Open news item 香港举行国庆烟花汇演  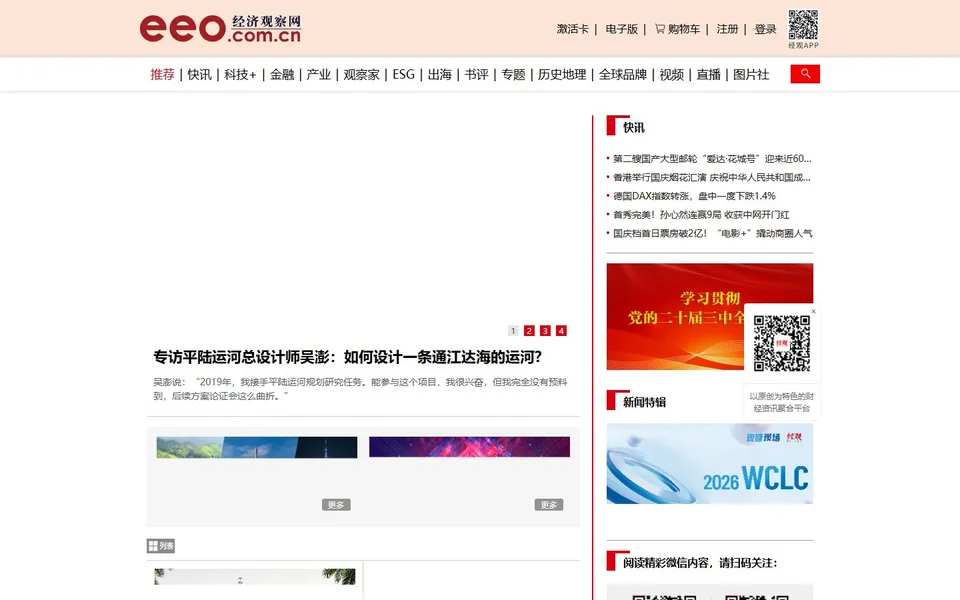click(711, 178)
